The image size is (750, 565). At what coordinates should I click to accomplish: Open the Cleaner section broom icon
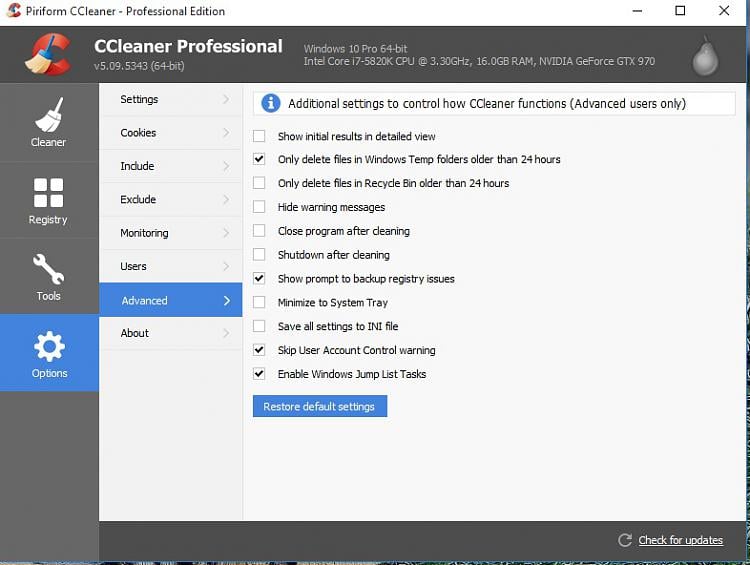pyautogui.click(x=48, y=115)
